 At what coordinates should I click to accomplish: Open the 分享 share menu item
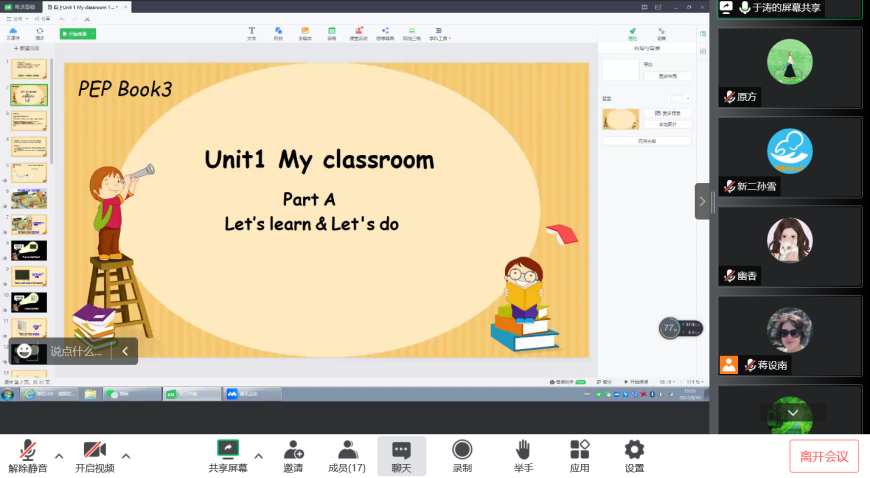click(43, 19)
